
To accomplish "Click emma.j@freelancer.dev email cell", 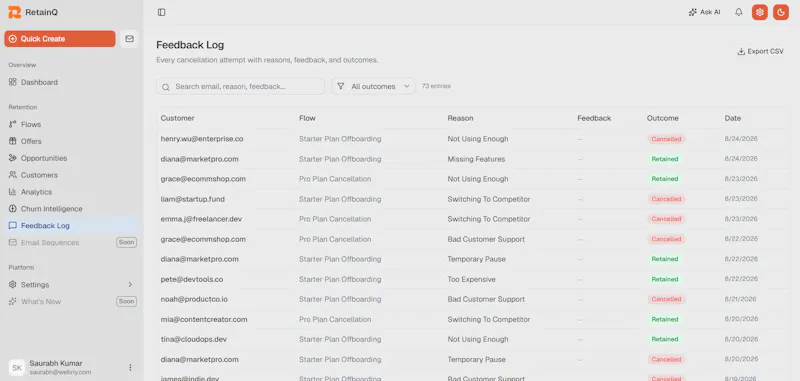I will pyautogui.click(x=201, y=219).
